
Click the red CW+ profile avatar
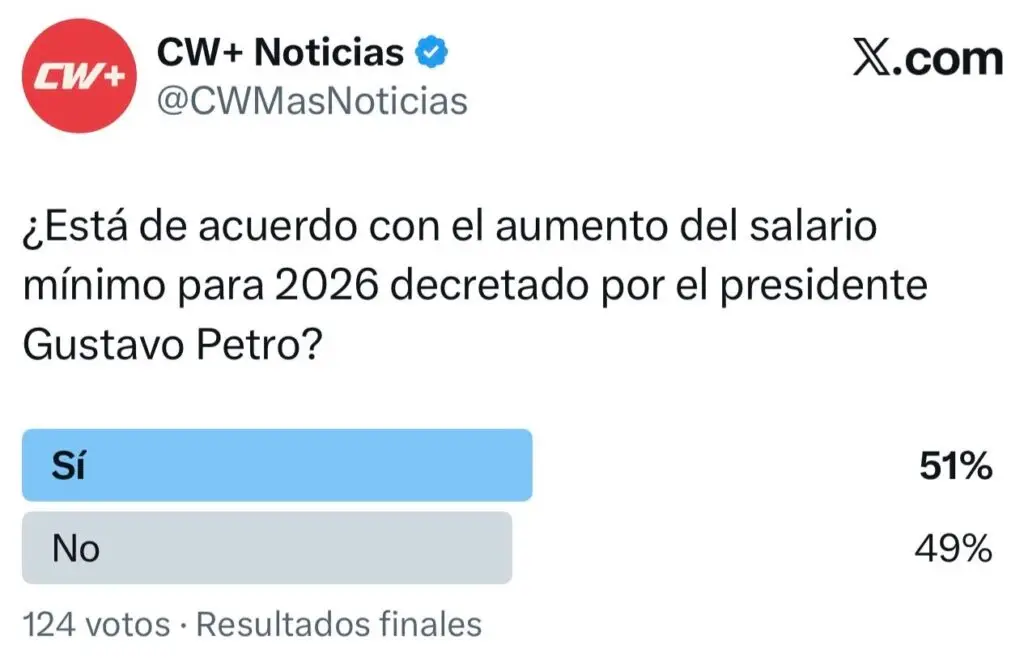pos(78,76)
